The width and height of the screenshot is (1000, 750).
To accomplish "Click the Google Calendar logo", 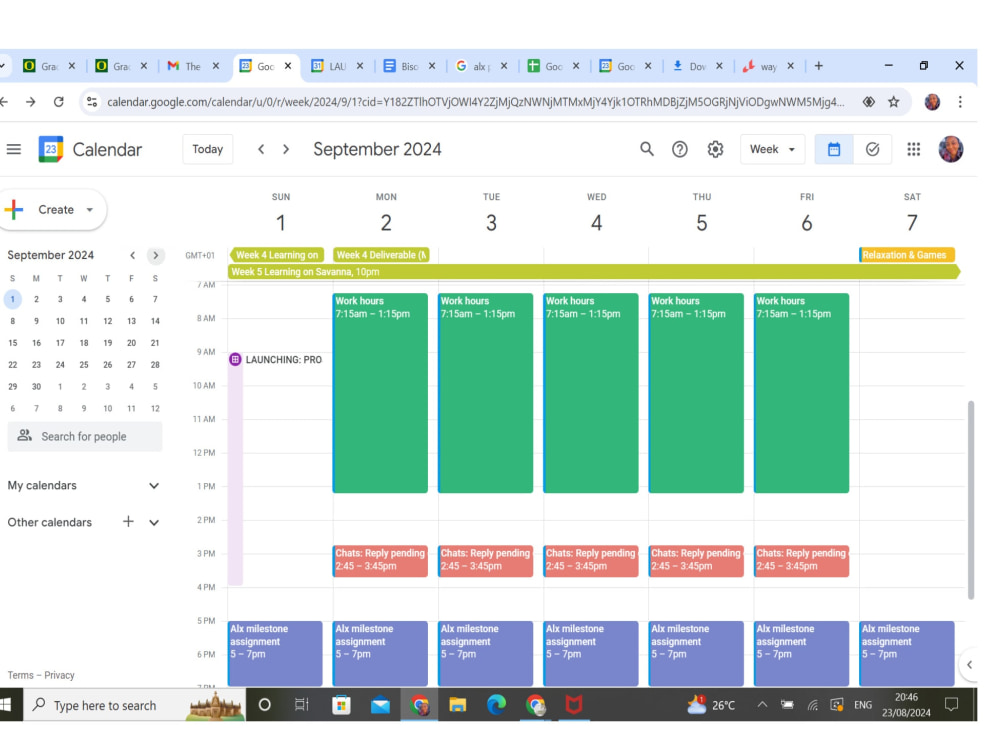I will [51, 149].
